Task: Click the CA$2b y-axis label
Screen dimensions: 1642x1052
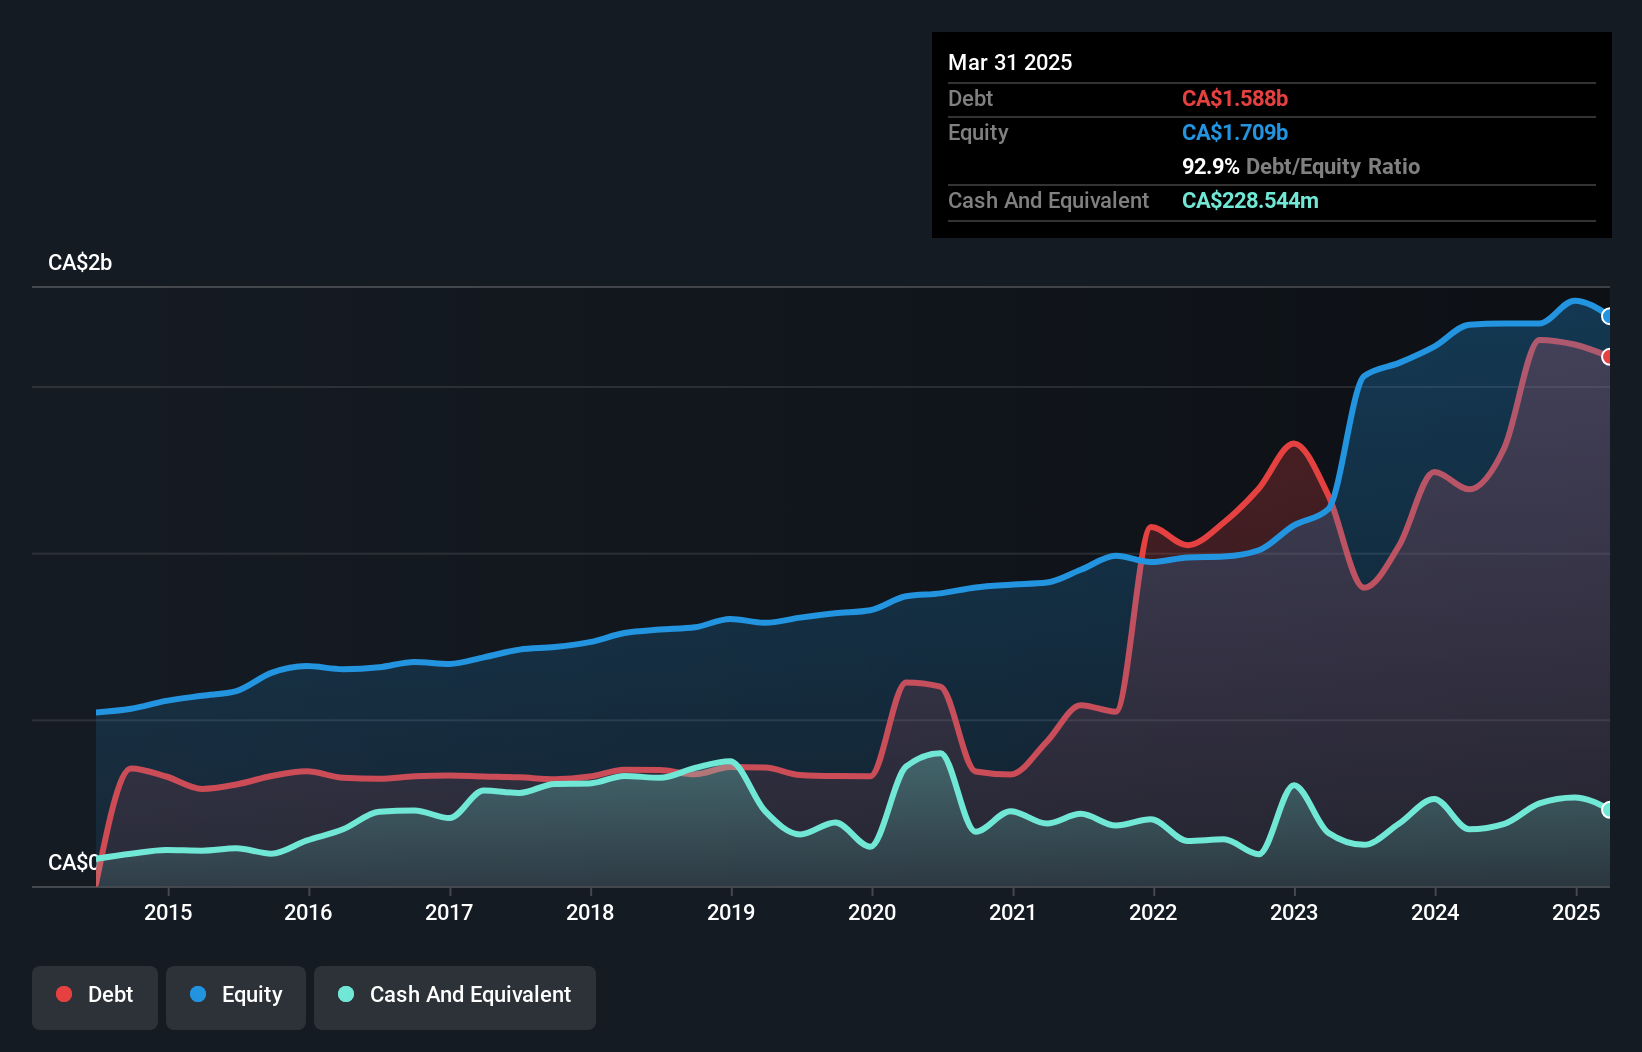Action: (x=80, y=263)
